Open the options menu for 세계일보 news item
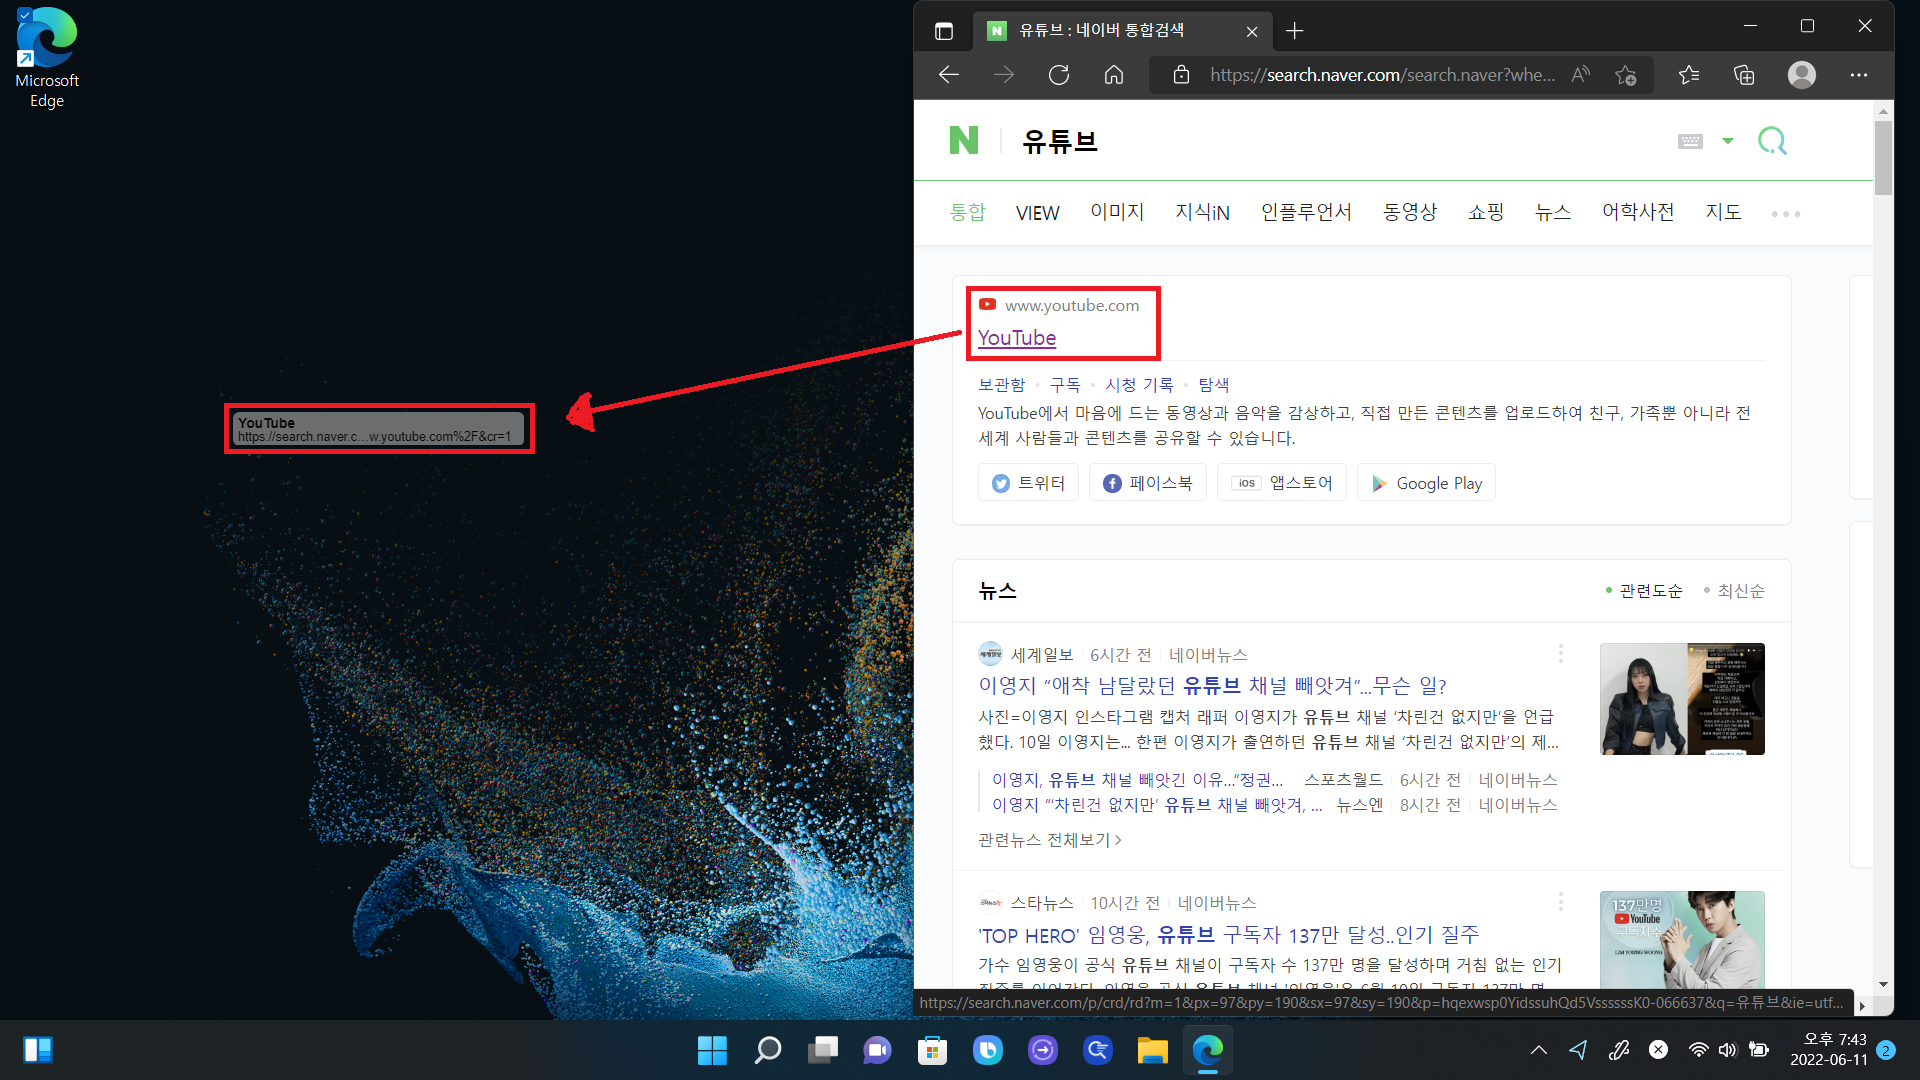 click(1560, 654)
